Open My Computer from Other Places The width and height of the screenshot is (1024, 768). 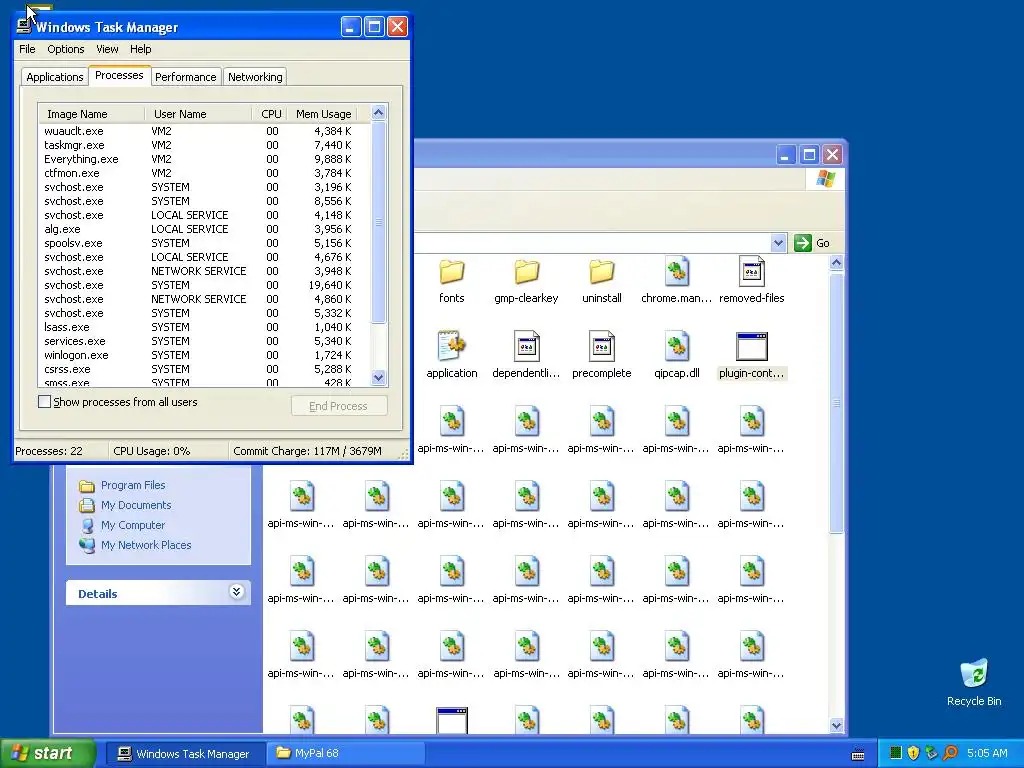coord(133,525)
